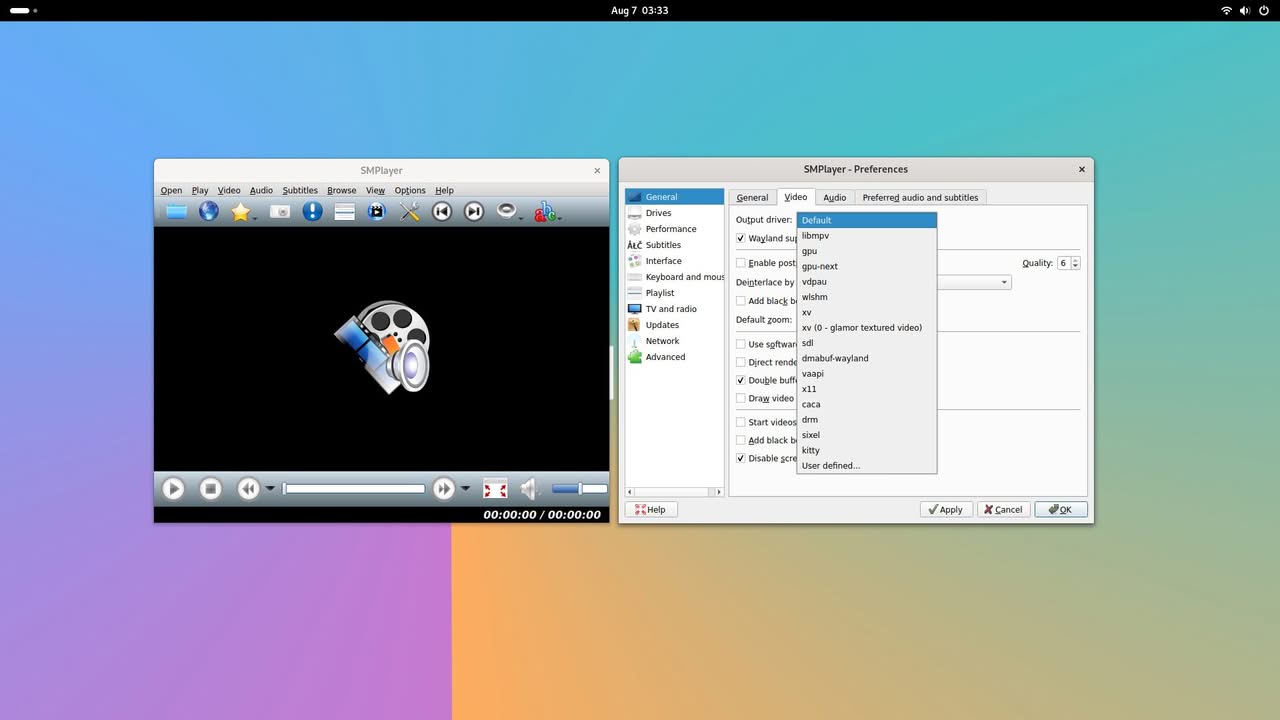Take a screenshot with the camera icon
Image resolution: width=1280 pixels, height=720 pixels.
[280, 211]
